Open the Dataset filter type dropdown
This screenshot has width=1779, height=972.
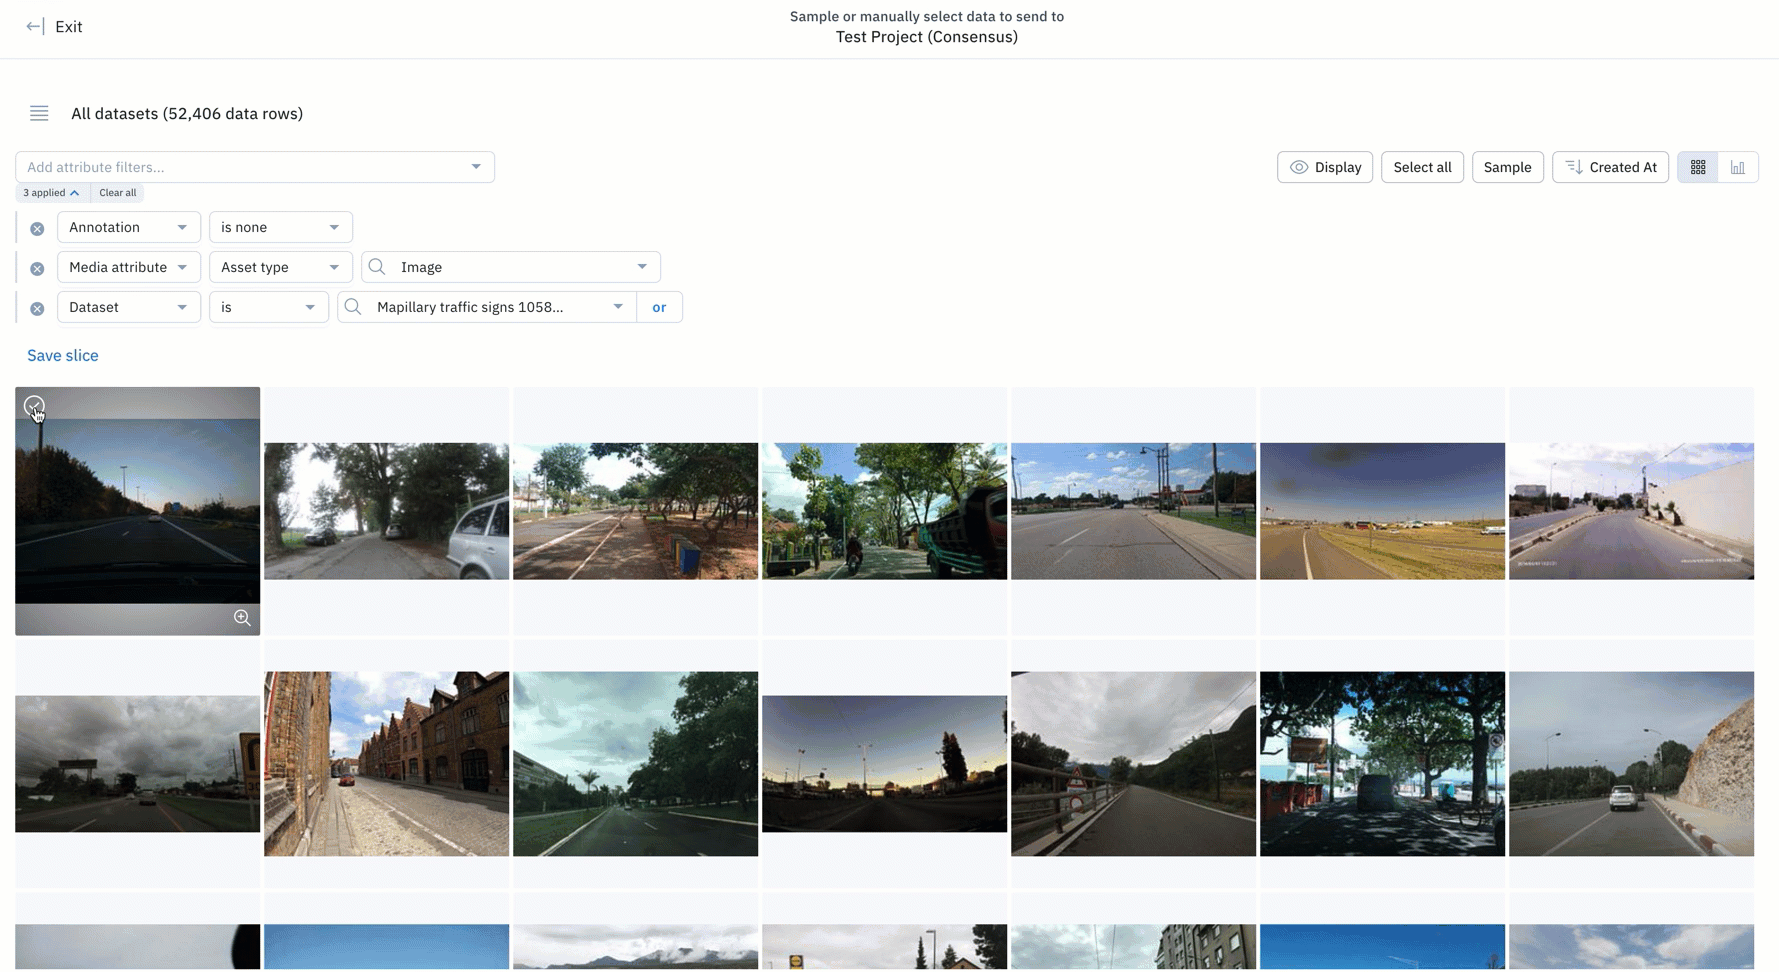(x=129, y=307)
